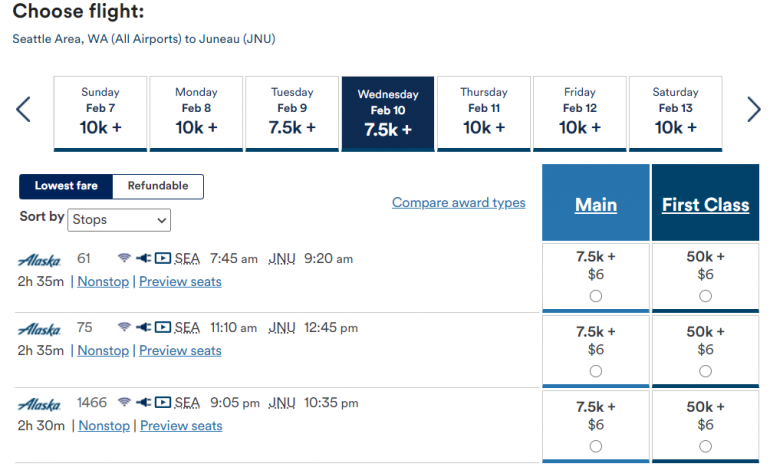Open the Compare award types link
Image resolution: width=770 pixels, height=467 pixels.
[458, 203]
